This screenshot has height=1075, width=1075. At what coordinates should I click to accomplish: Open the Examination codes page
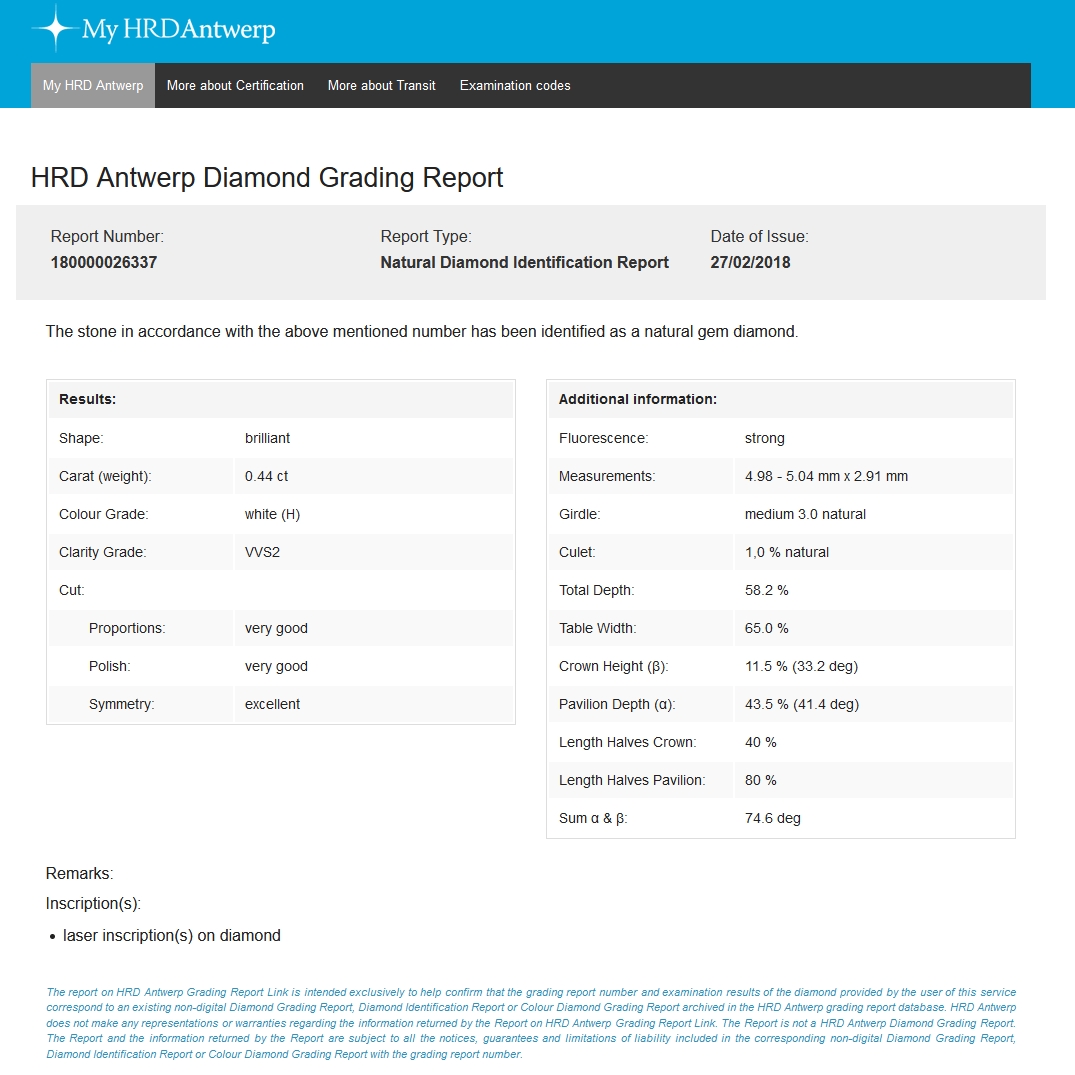point(515,86)
